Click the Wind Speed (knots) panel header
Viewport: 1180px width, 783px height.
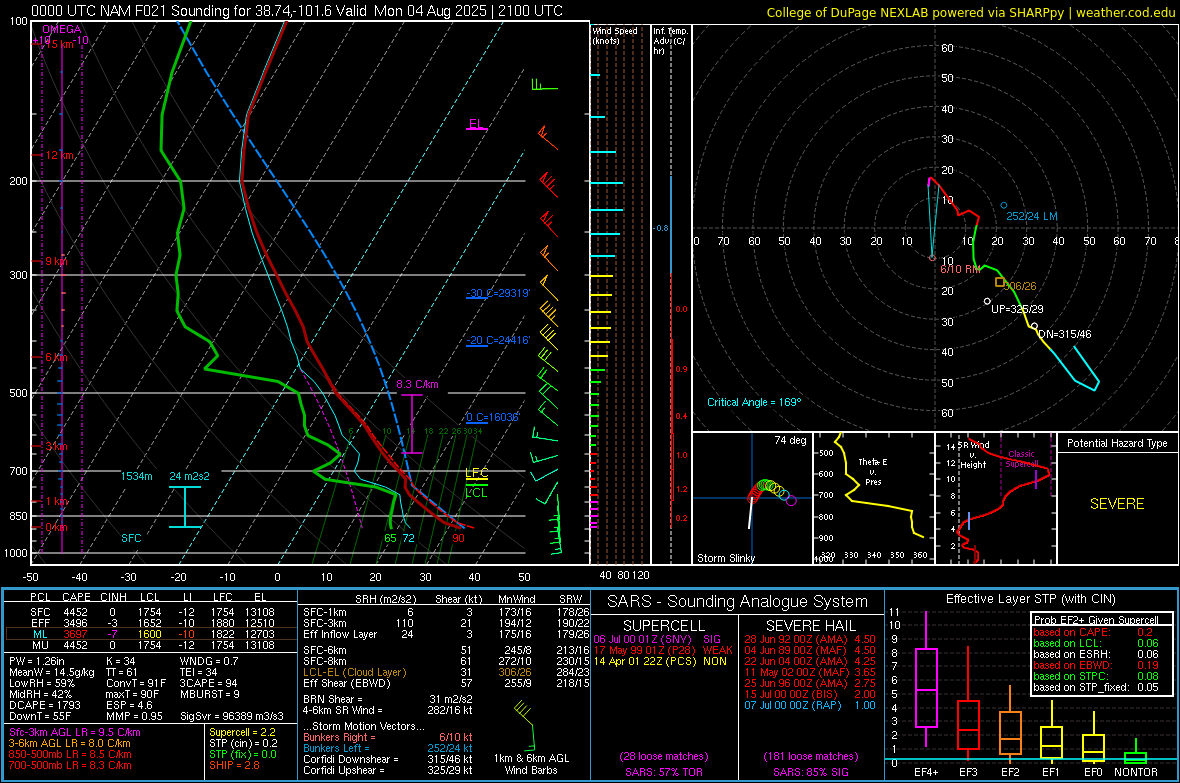point(615,35)
